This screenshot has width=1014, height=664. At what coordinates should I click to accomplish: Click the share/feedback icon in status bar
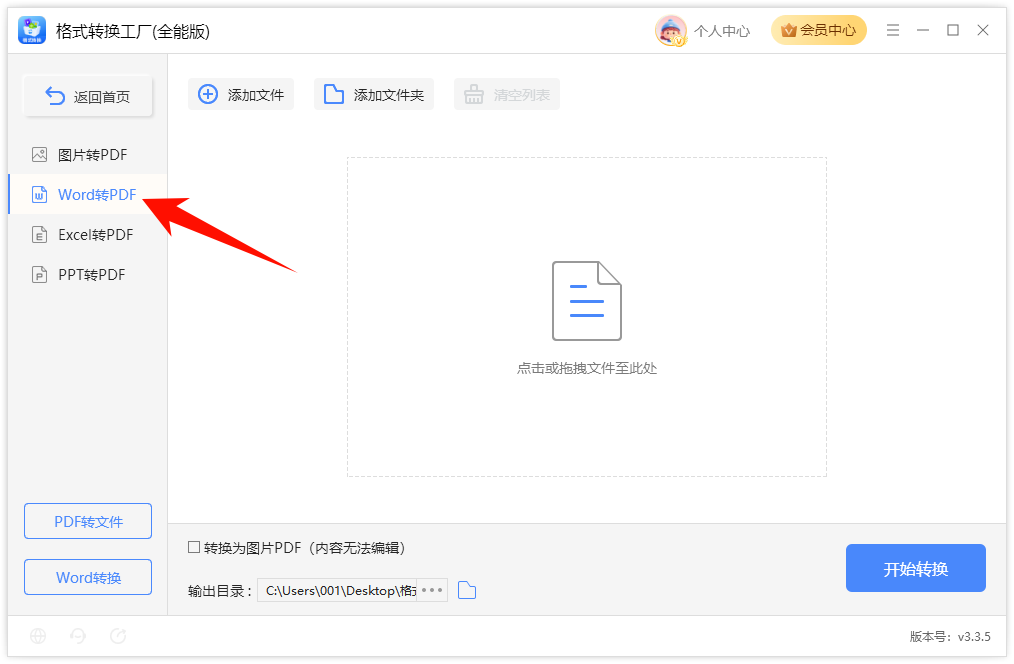point(118,636)
